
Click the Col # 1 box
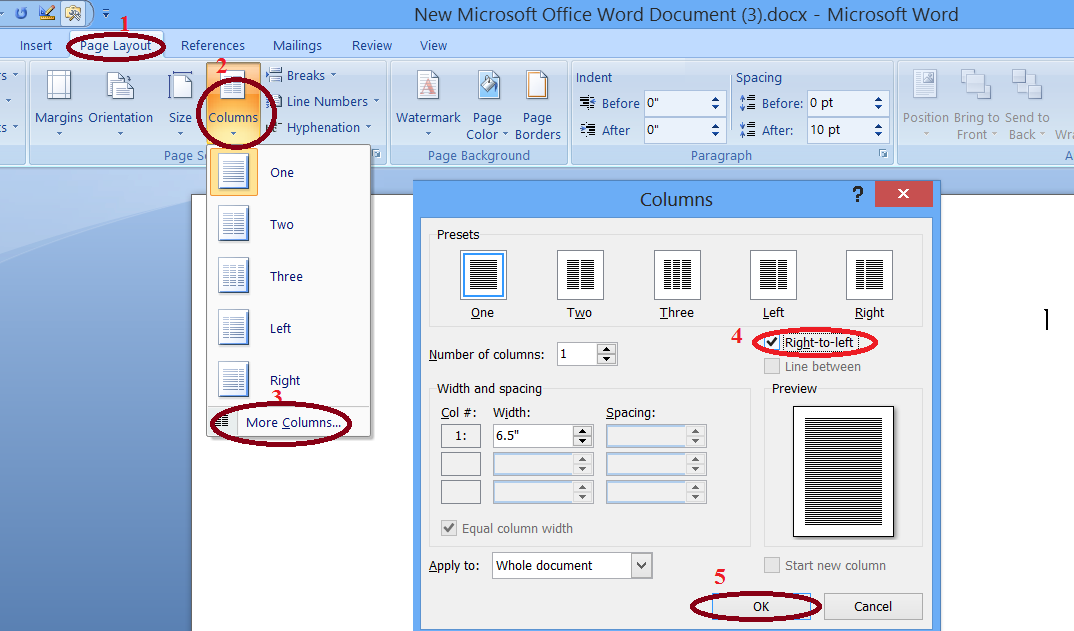point(461,436)
